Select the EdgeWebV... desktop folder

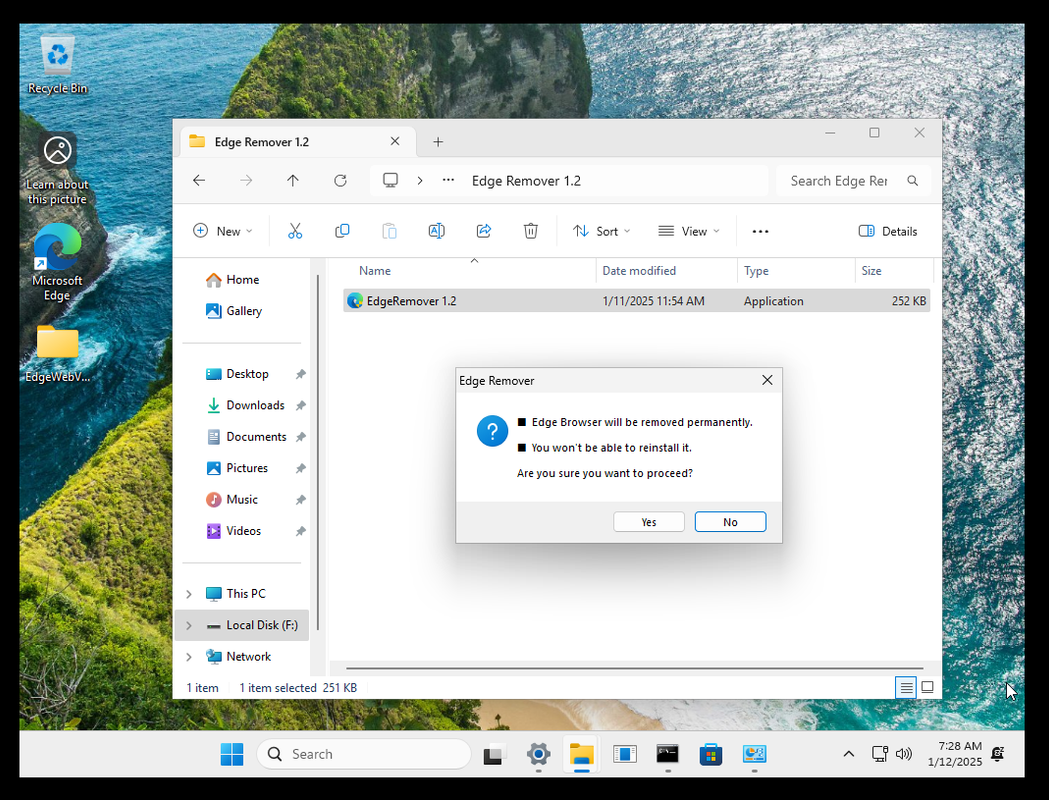[58, 353]
